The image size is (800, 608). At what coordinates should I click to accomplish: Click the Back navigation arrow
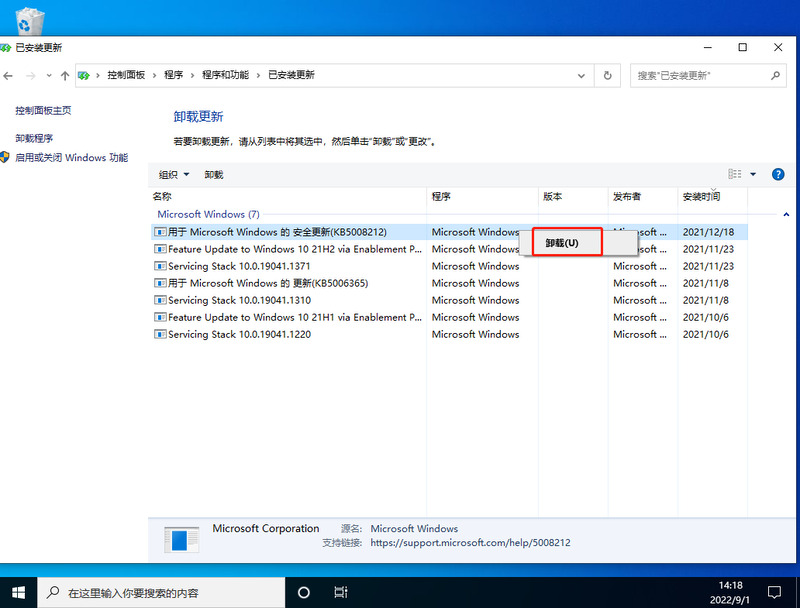click(9, 76)
